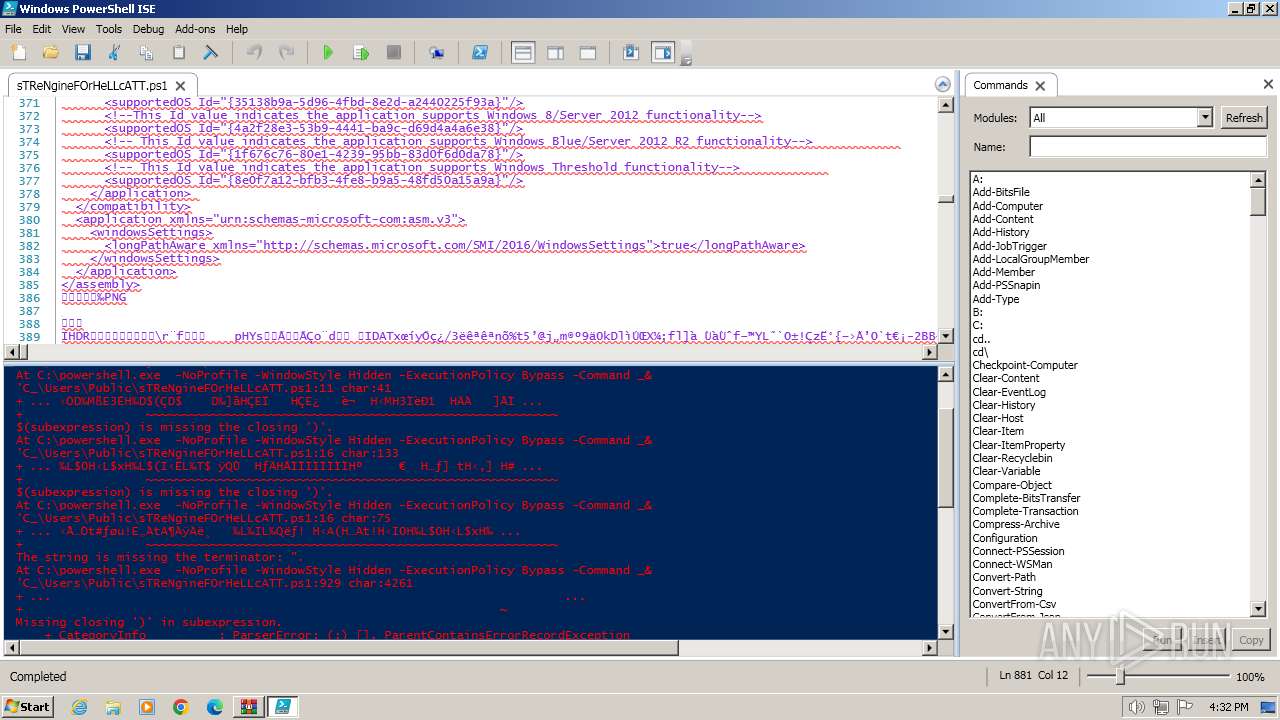Show script pane on top layout icon

(523, 53)
